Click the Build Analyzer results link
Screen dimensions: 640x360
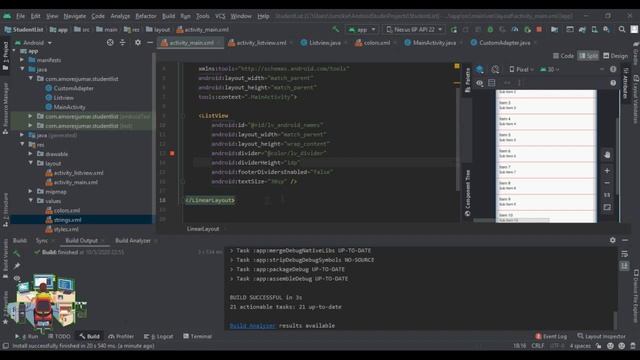(x=252, y=325)
